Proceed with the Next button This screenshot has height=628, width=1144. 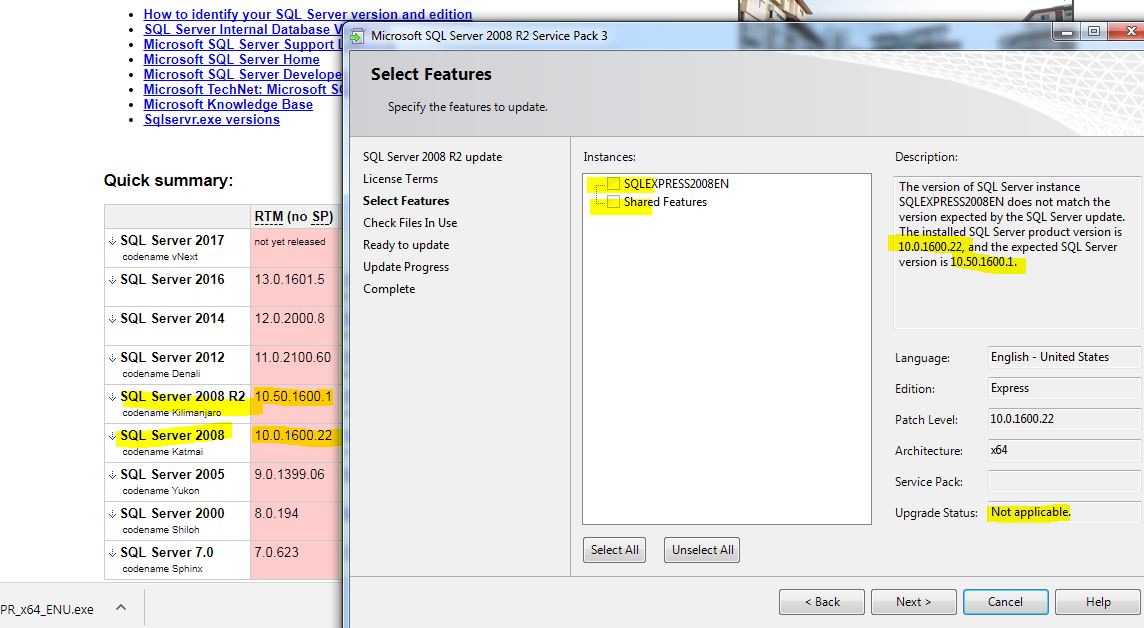click(913, 602)
